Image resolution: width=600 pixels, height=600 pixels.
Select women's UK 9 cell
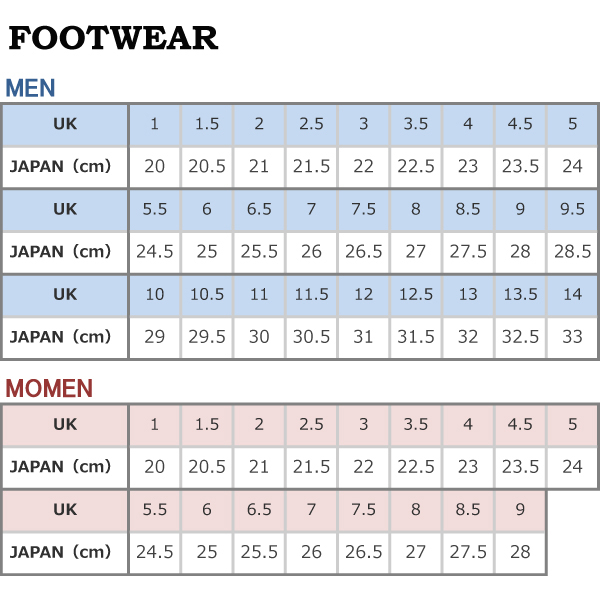520,510
